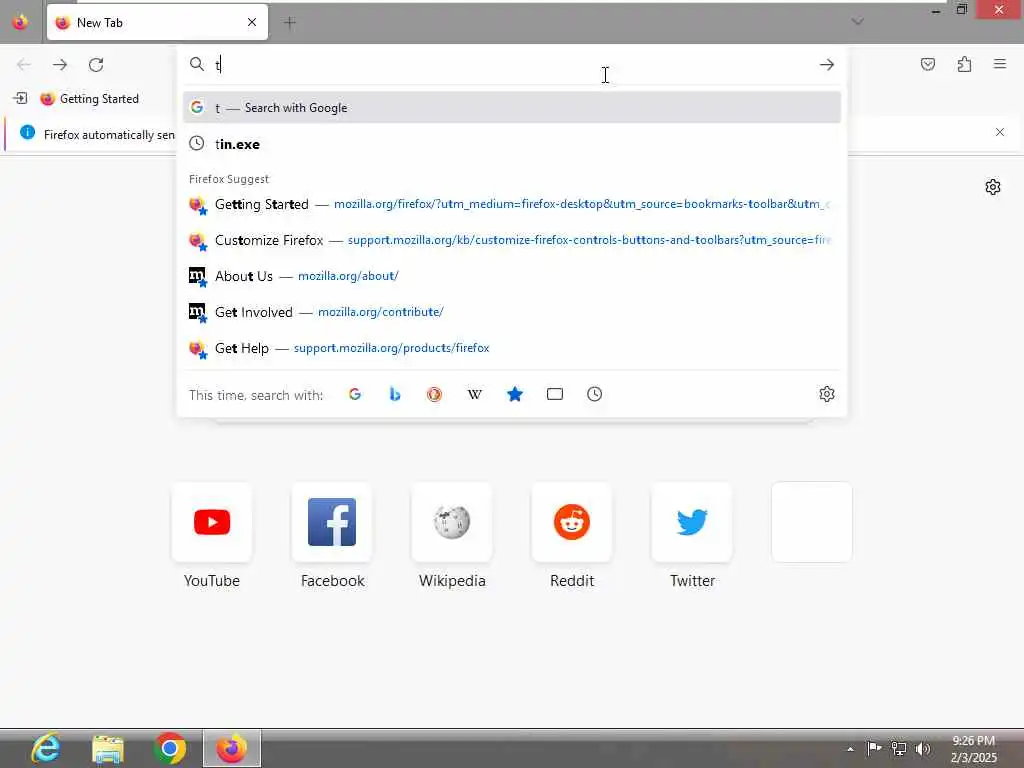Viewport: 1024px width, 768px height.
Task: Show hidden system tray icons
Action: pos(850,748)
